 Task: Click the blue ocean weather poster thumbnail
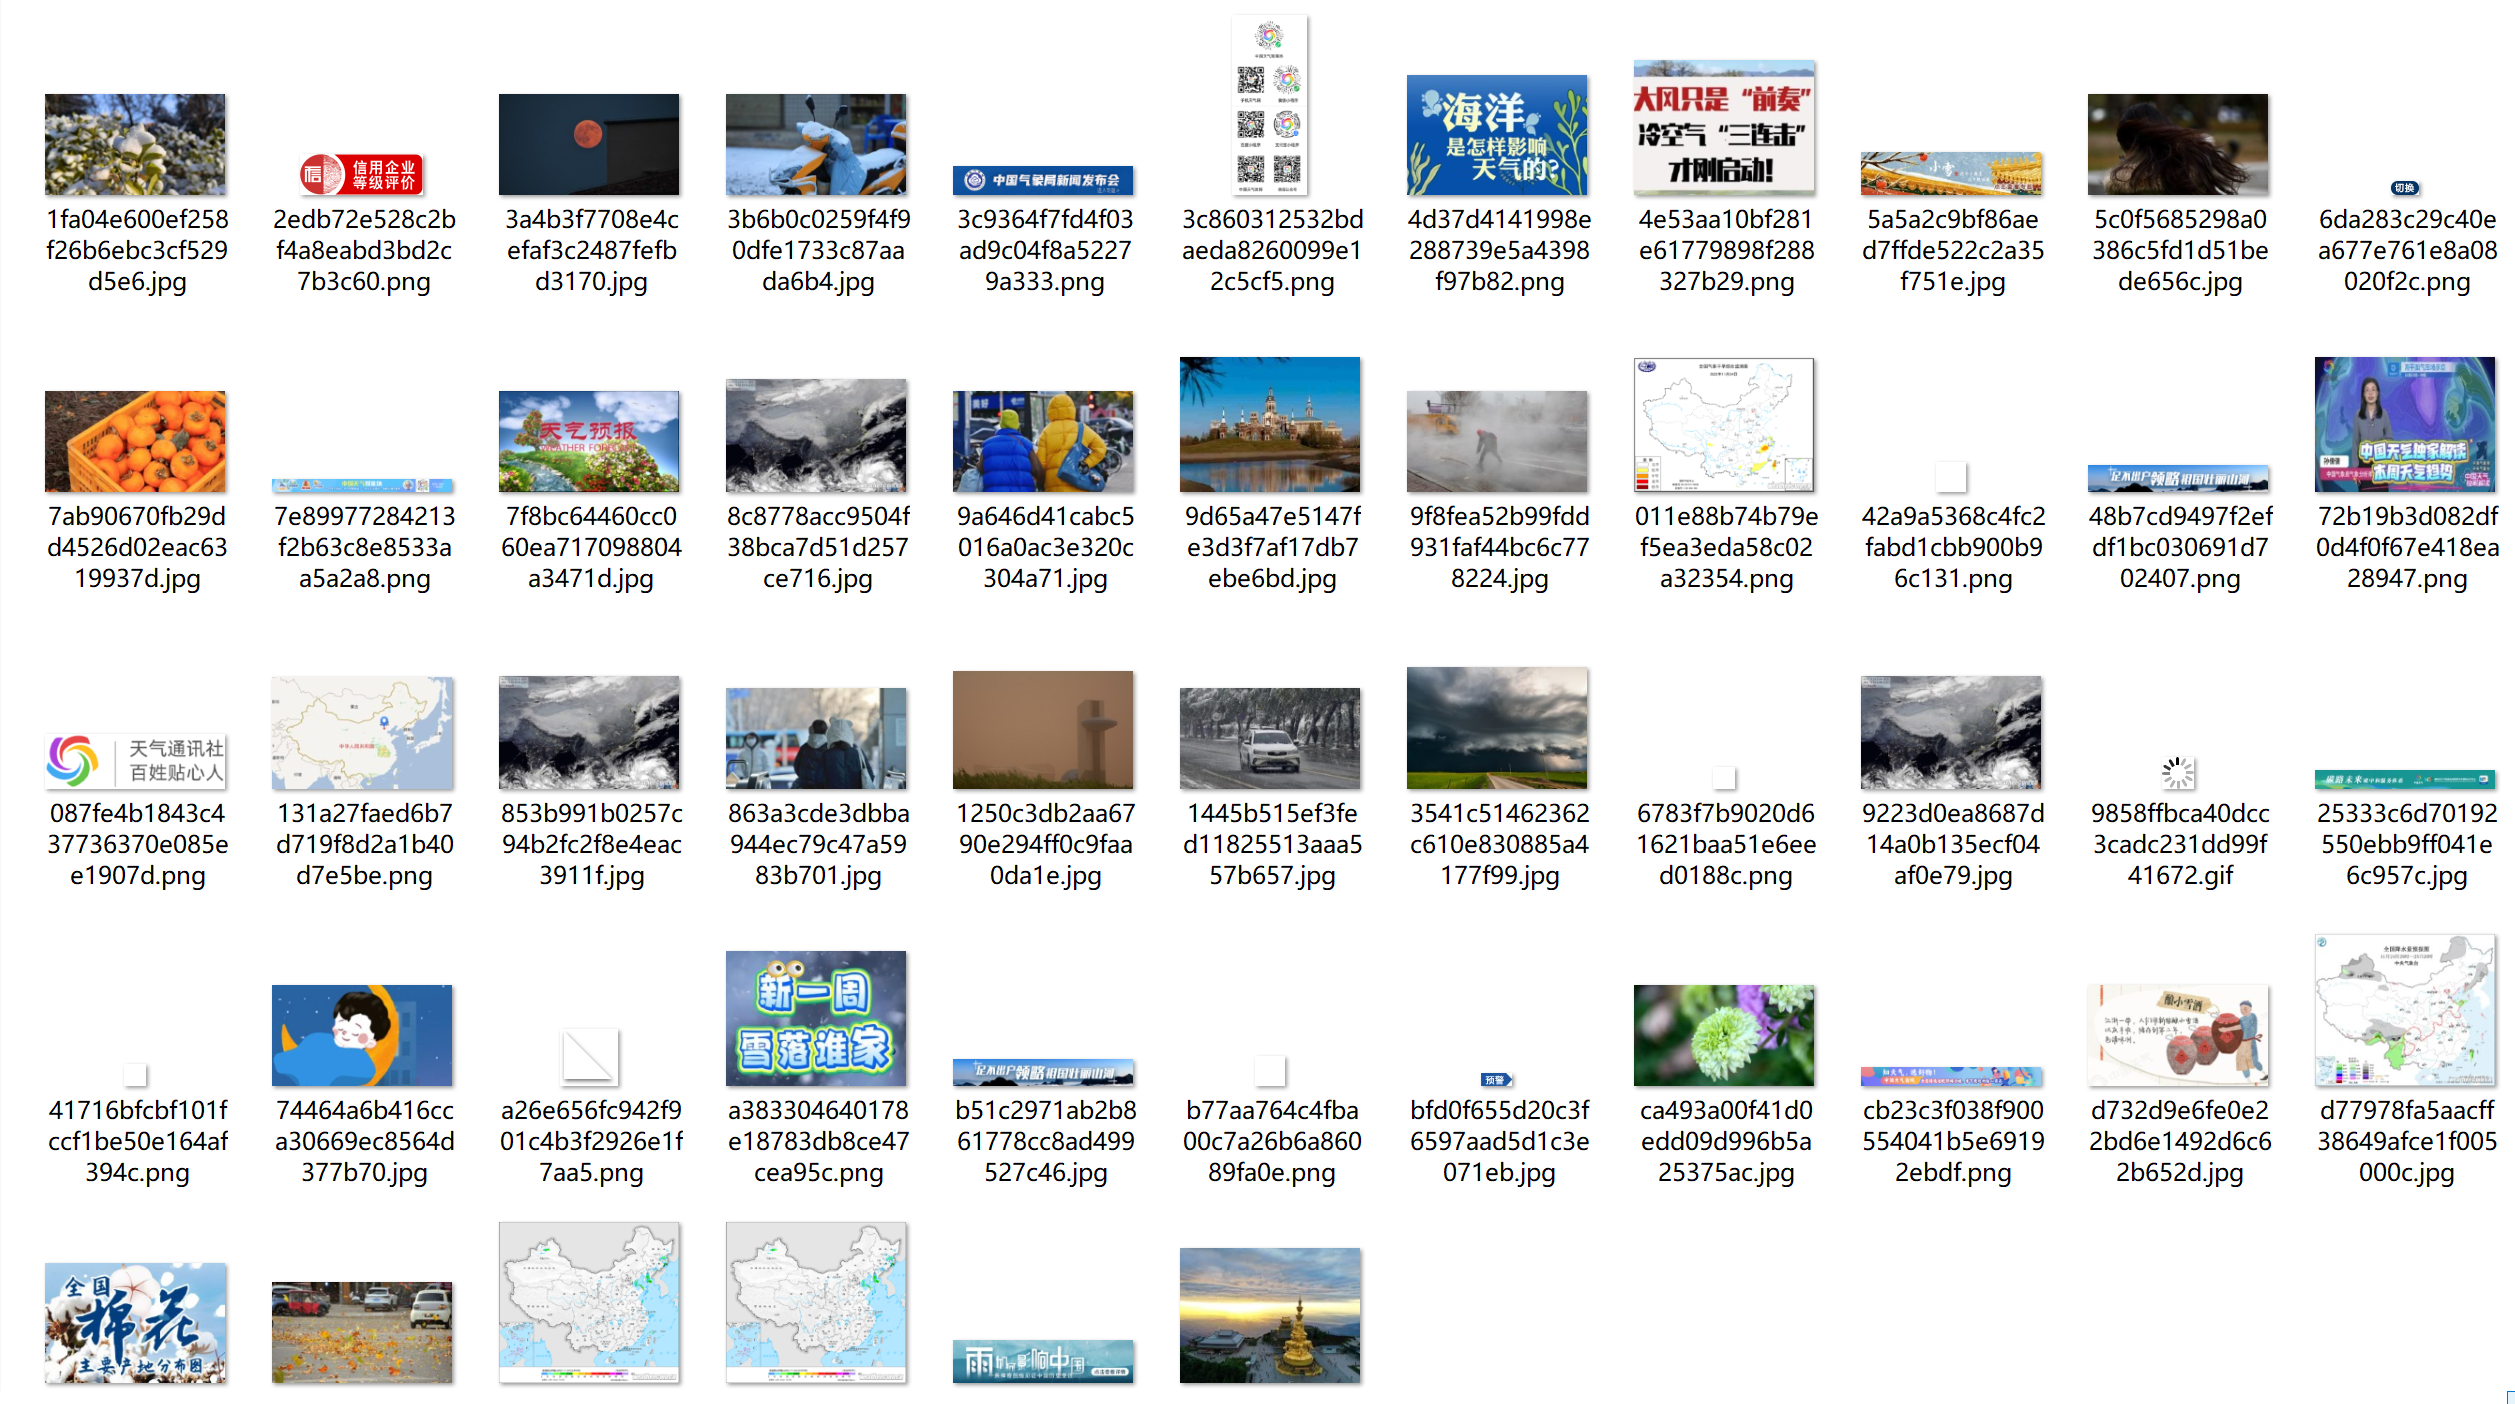click(x=1497, y=135)
